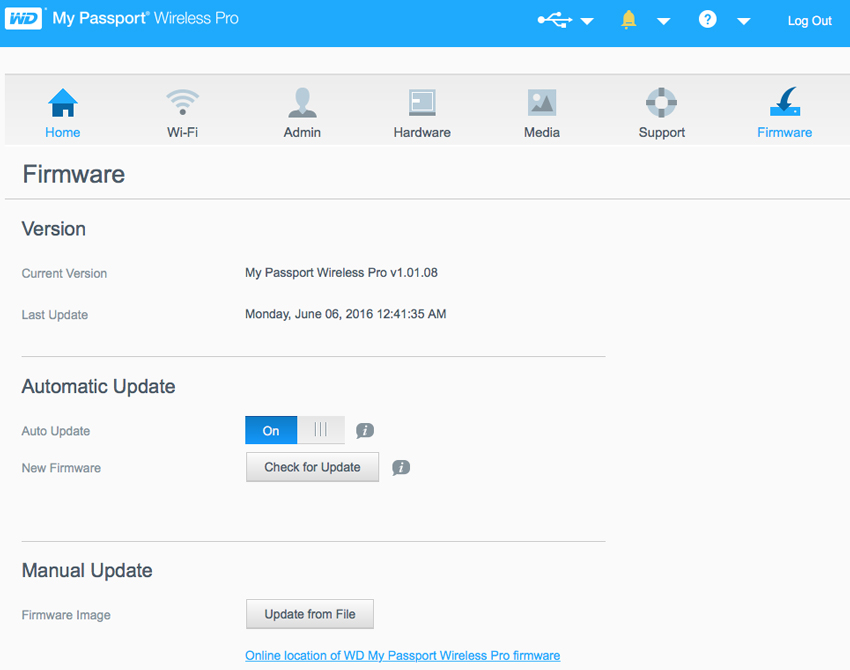
Task: Show info tooltip beside Check for Update
Action: click(x=401, y=467)
